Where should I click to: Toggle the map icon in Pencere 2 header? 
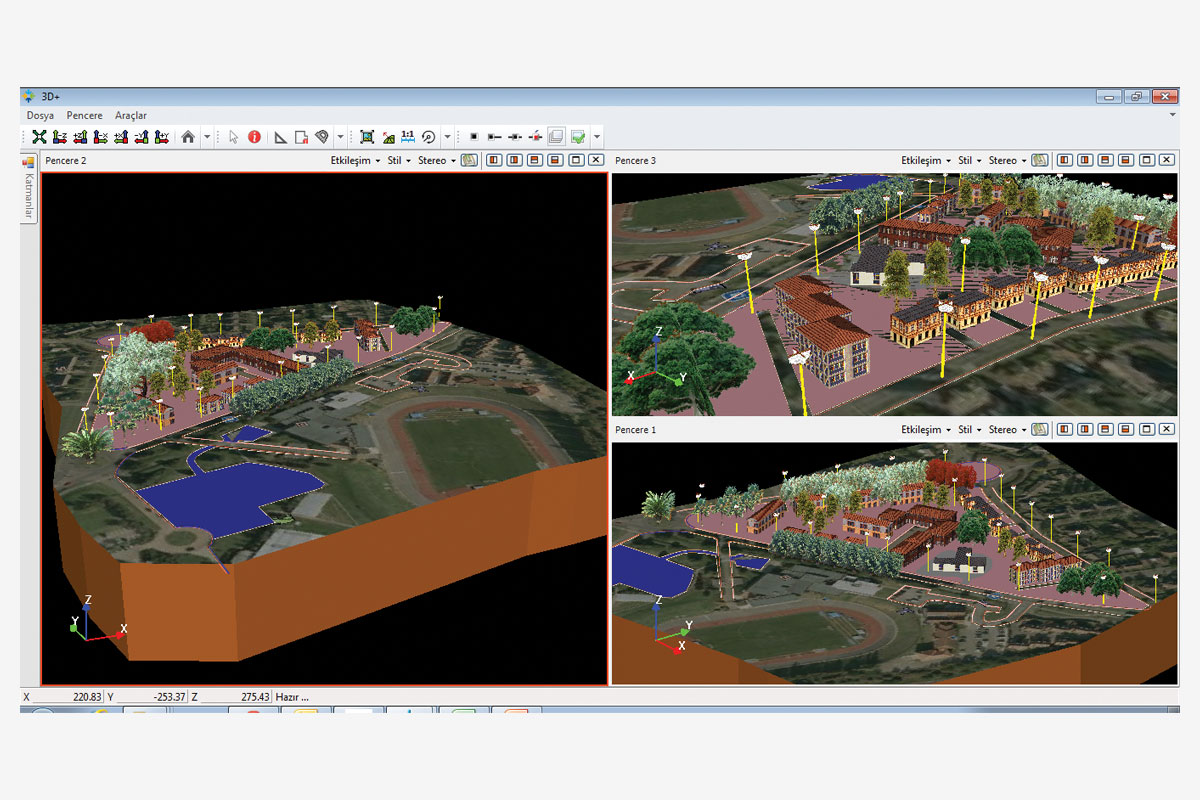tap(469, 160)
